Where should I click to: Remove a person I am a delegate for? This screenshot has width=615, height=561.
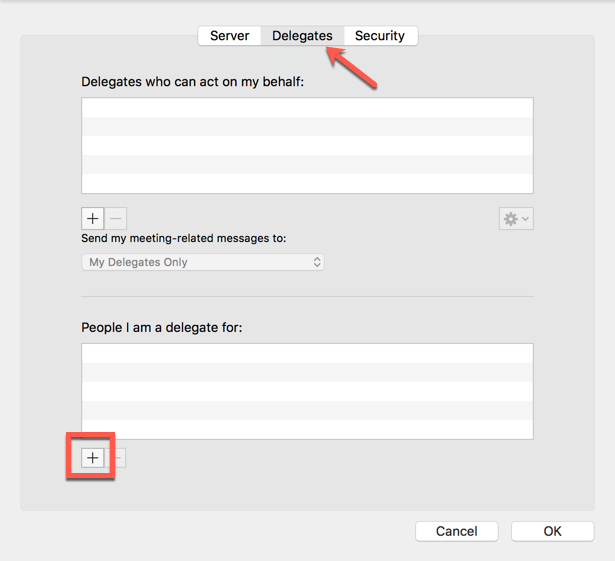(118, 458)
